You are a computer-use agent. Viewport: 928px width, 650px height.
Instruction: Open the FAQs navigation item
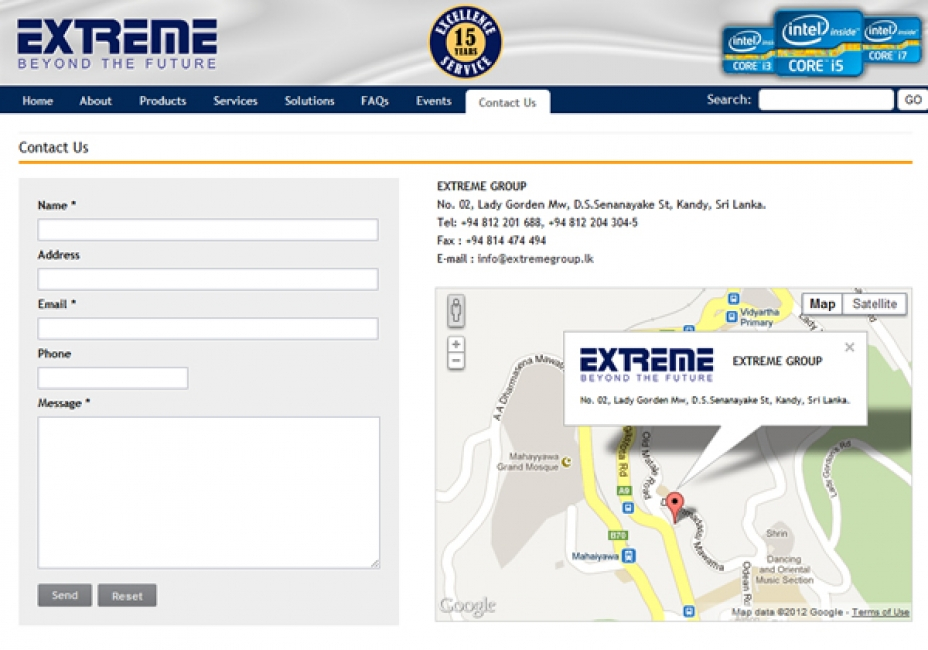tap(375, 101)
